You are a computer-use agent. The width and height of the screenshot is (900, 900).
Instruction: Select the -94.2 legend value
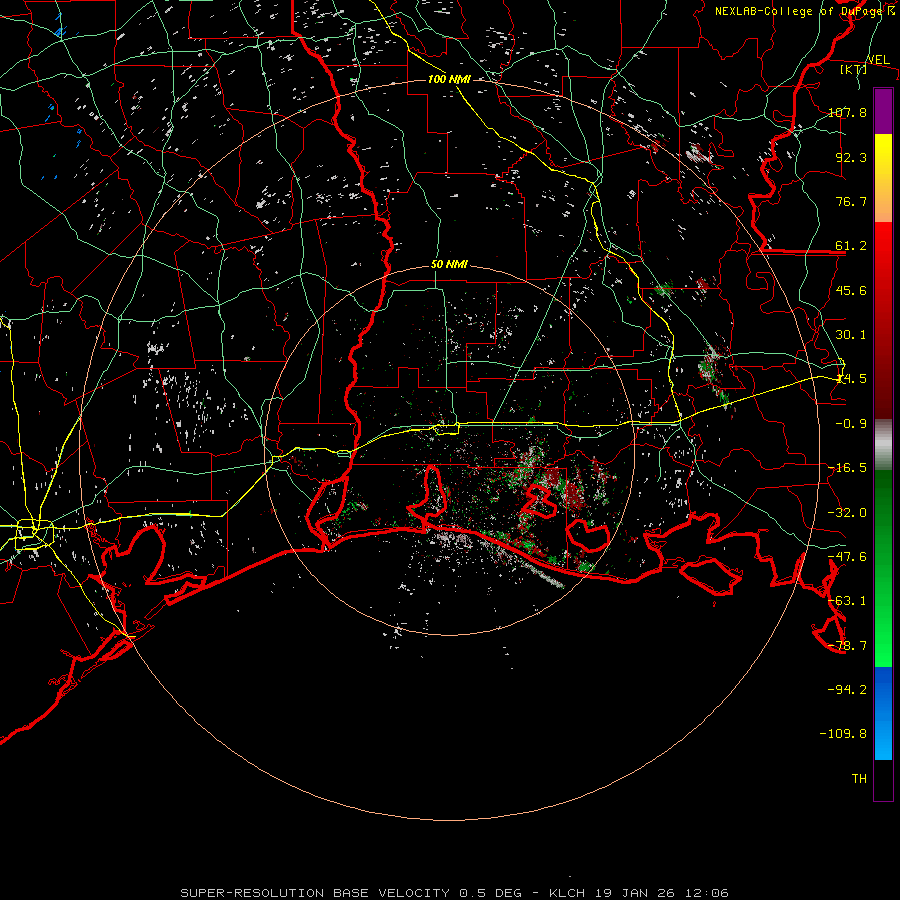pos(847,690)
